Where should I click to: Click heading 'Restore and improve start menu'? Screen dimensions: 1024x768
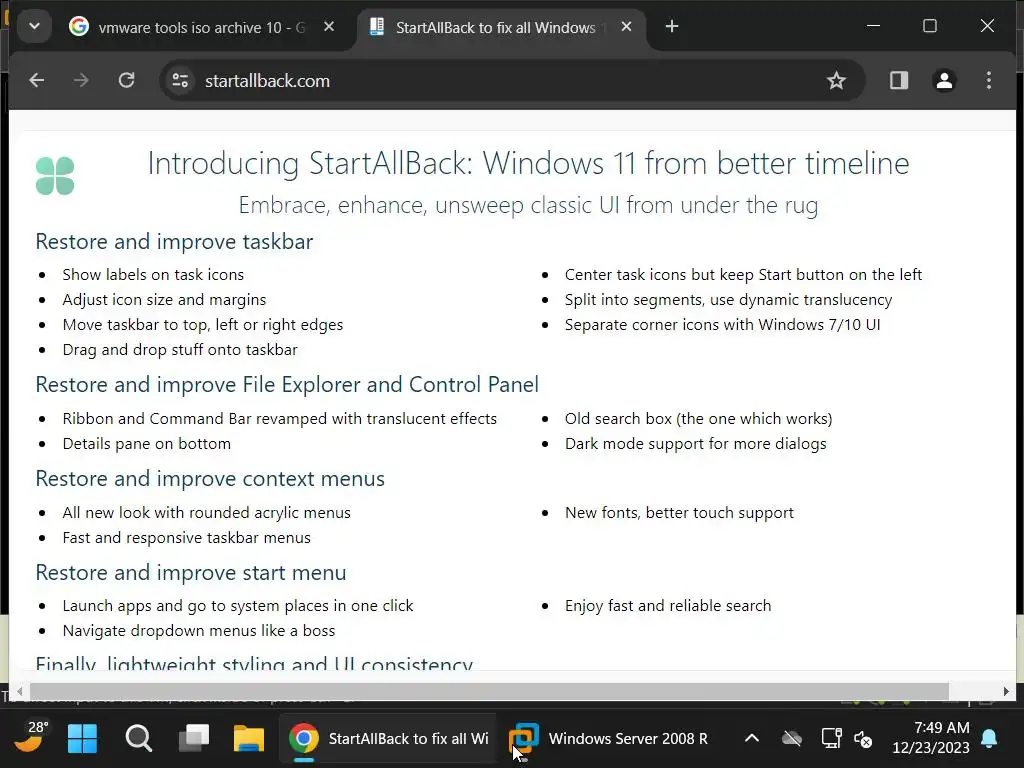point(191,573)
